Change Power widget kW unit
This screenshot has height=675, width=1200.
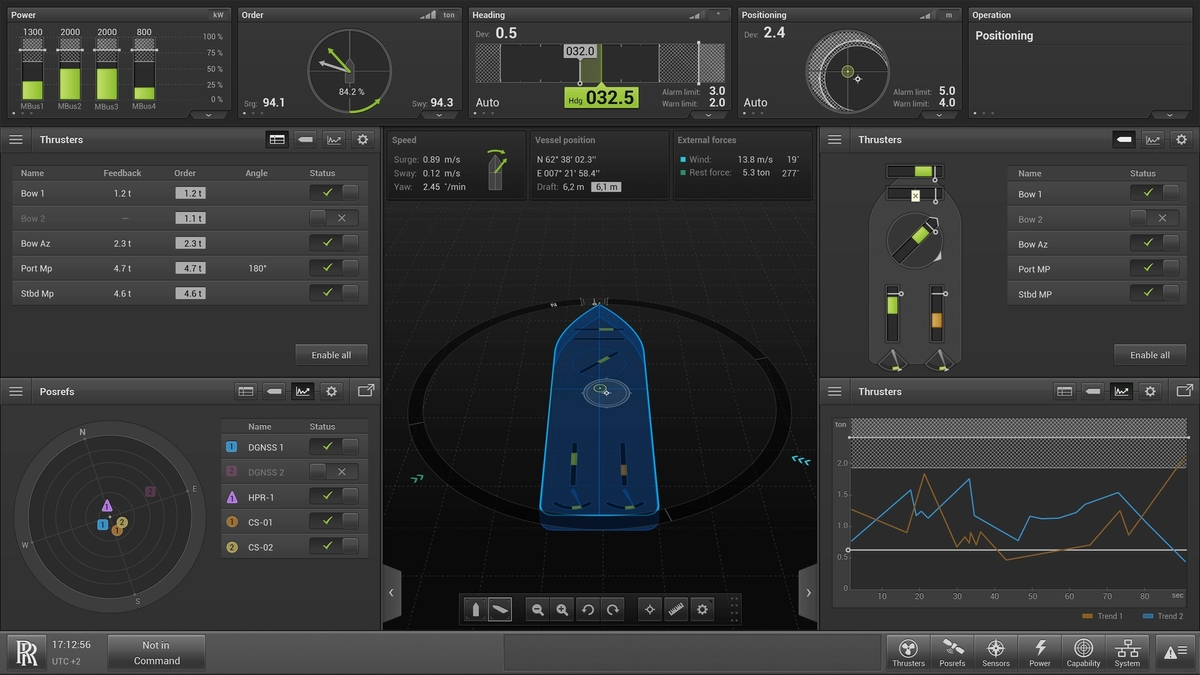[x=218, y=15]
